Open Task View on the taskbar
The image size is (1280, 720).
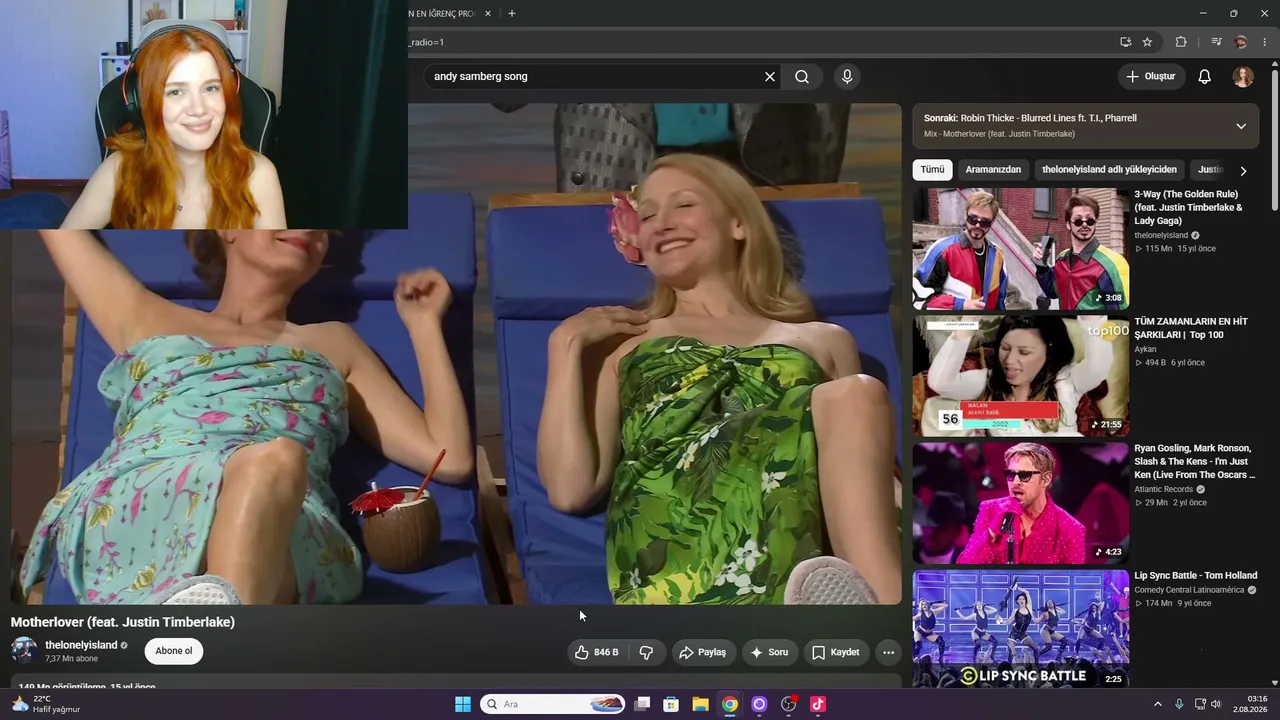click(x=643, y=704)
